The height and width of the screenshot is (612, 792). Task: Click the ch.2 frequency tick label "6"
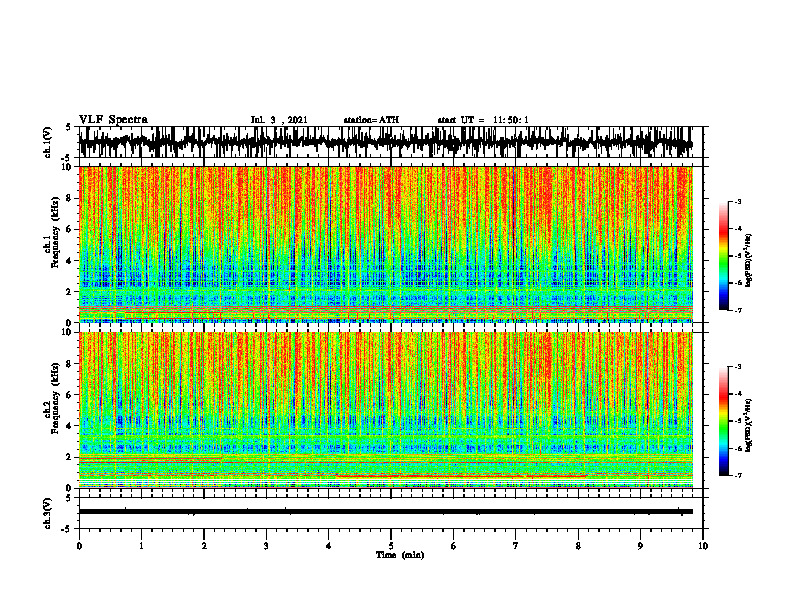(x=70, y=395)
